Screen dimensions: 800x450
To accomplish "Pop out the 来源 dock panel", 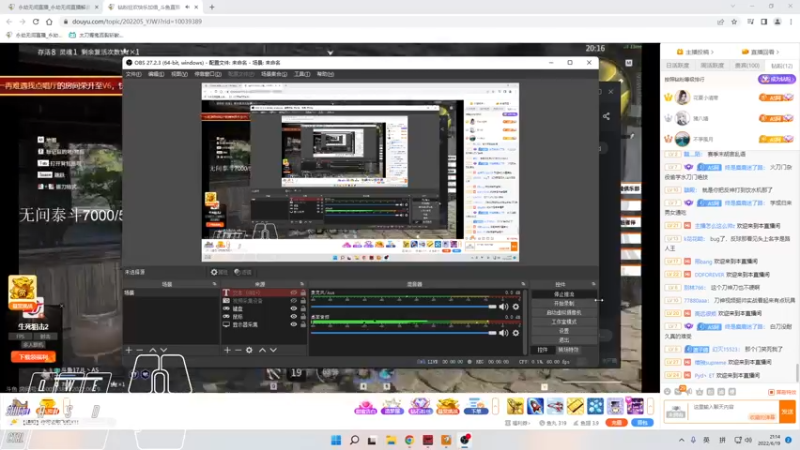I will (302, 284).
